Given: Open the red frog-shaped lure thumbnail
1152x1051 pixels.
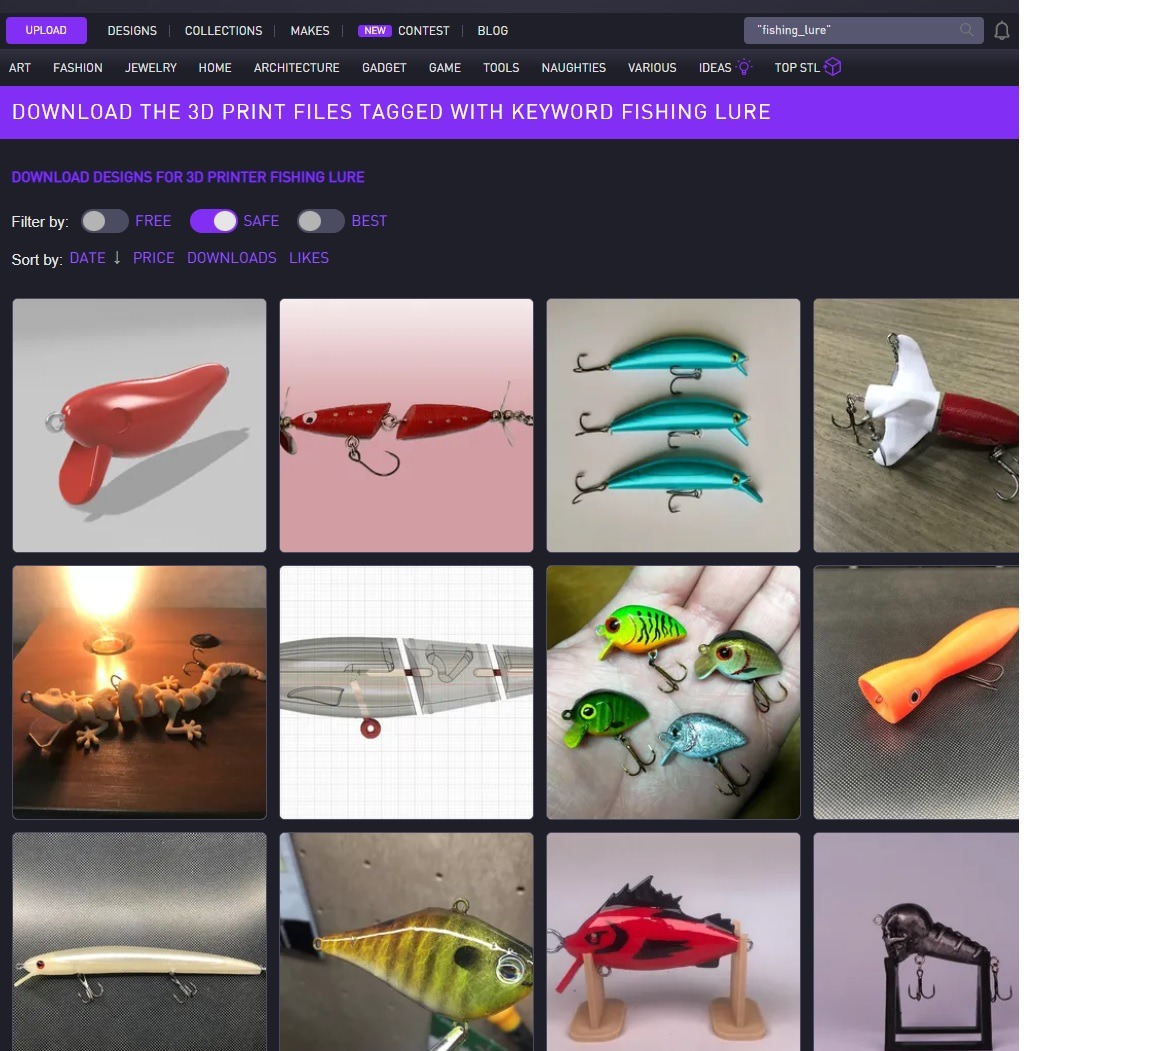Looking at the screenshot, I should pos(139,424).
